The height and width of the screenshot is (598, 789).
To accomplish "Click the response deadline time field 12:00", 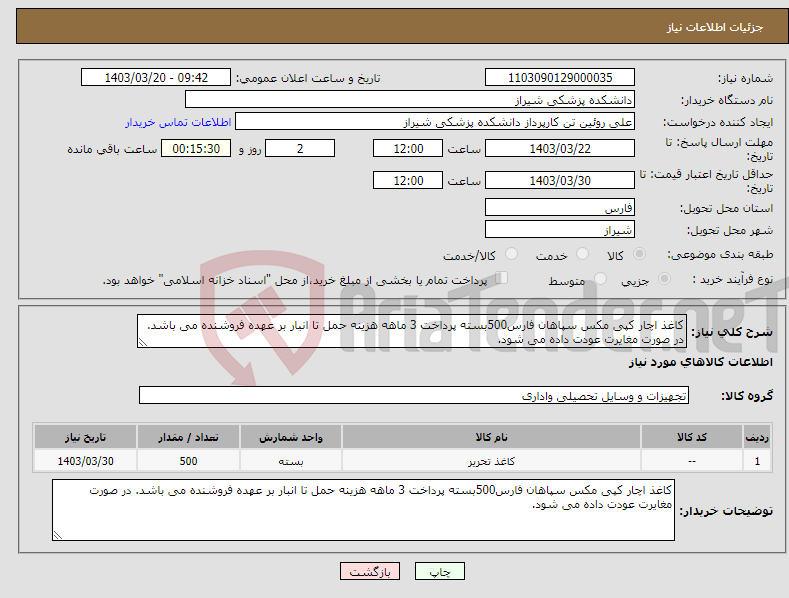I will click(408, 148).
